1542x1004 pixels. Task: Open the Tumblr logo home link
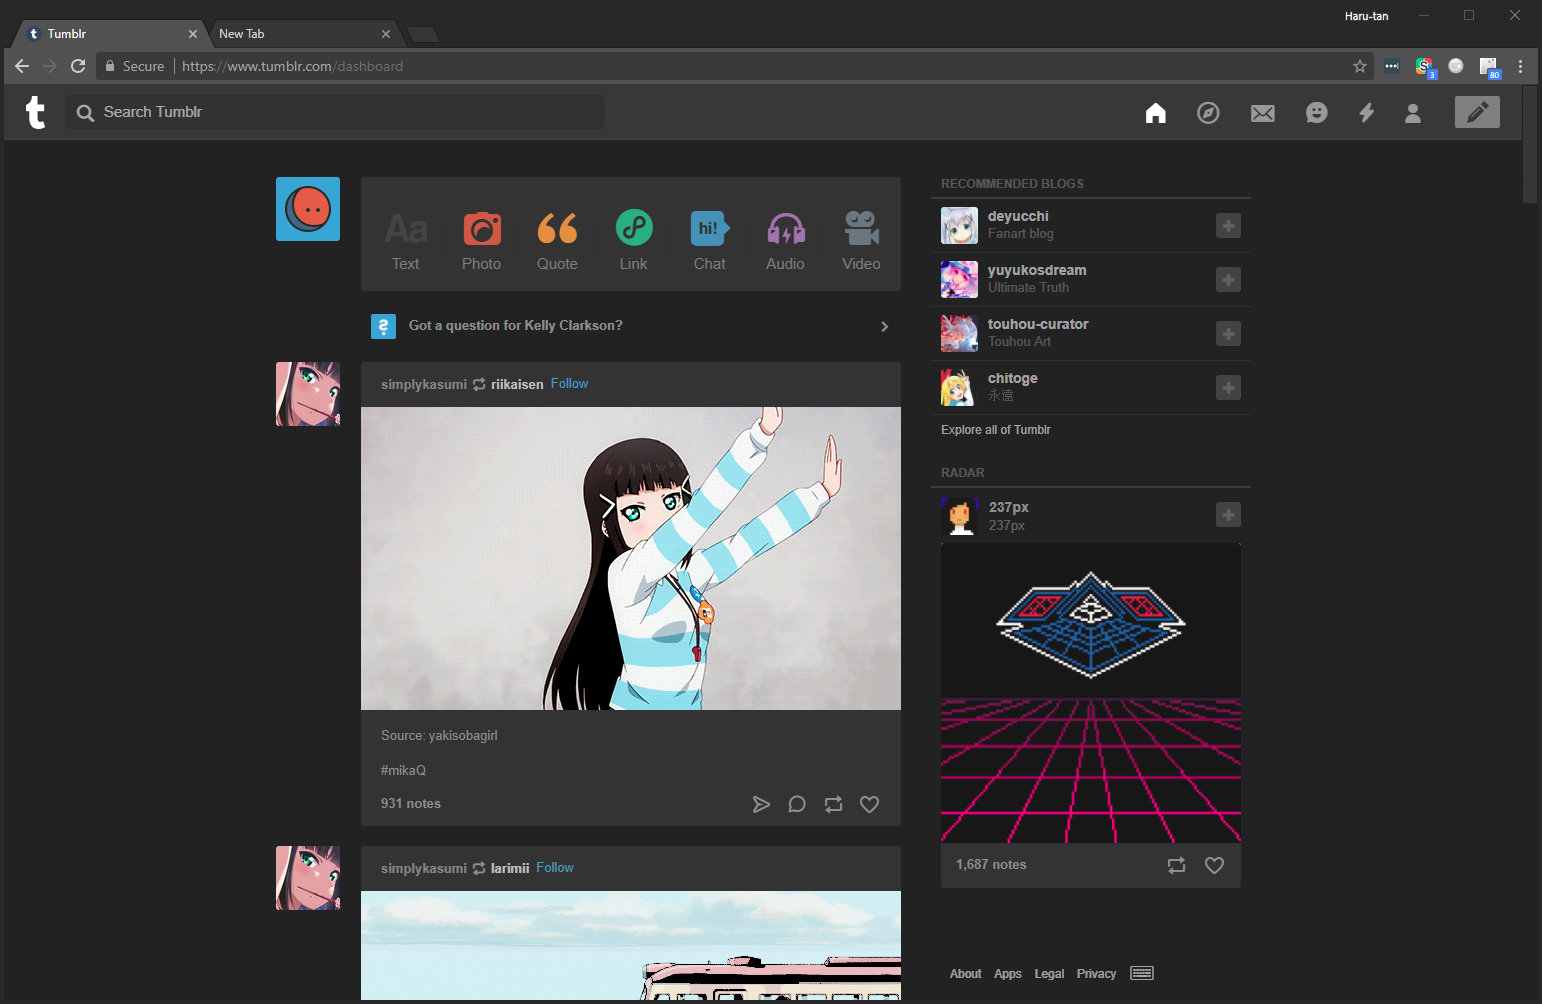click(x=36, y=112)
